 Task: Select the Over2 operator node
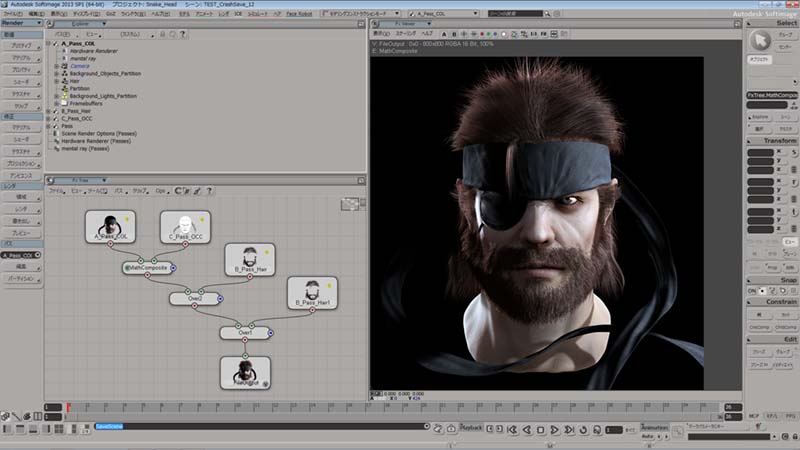195,298
